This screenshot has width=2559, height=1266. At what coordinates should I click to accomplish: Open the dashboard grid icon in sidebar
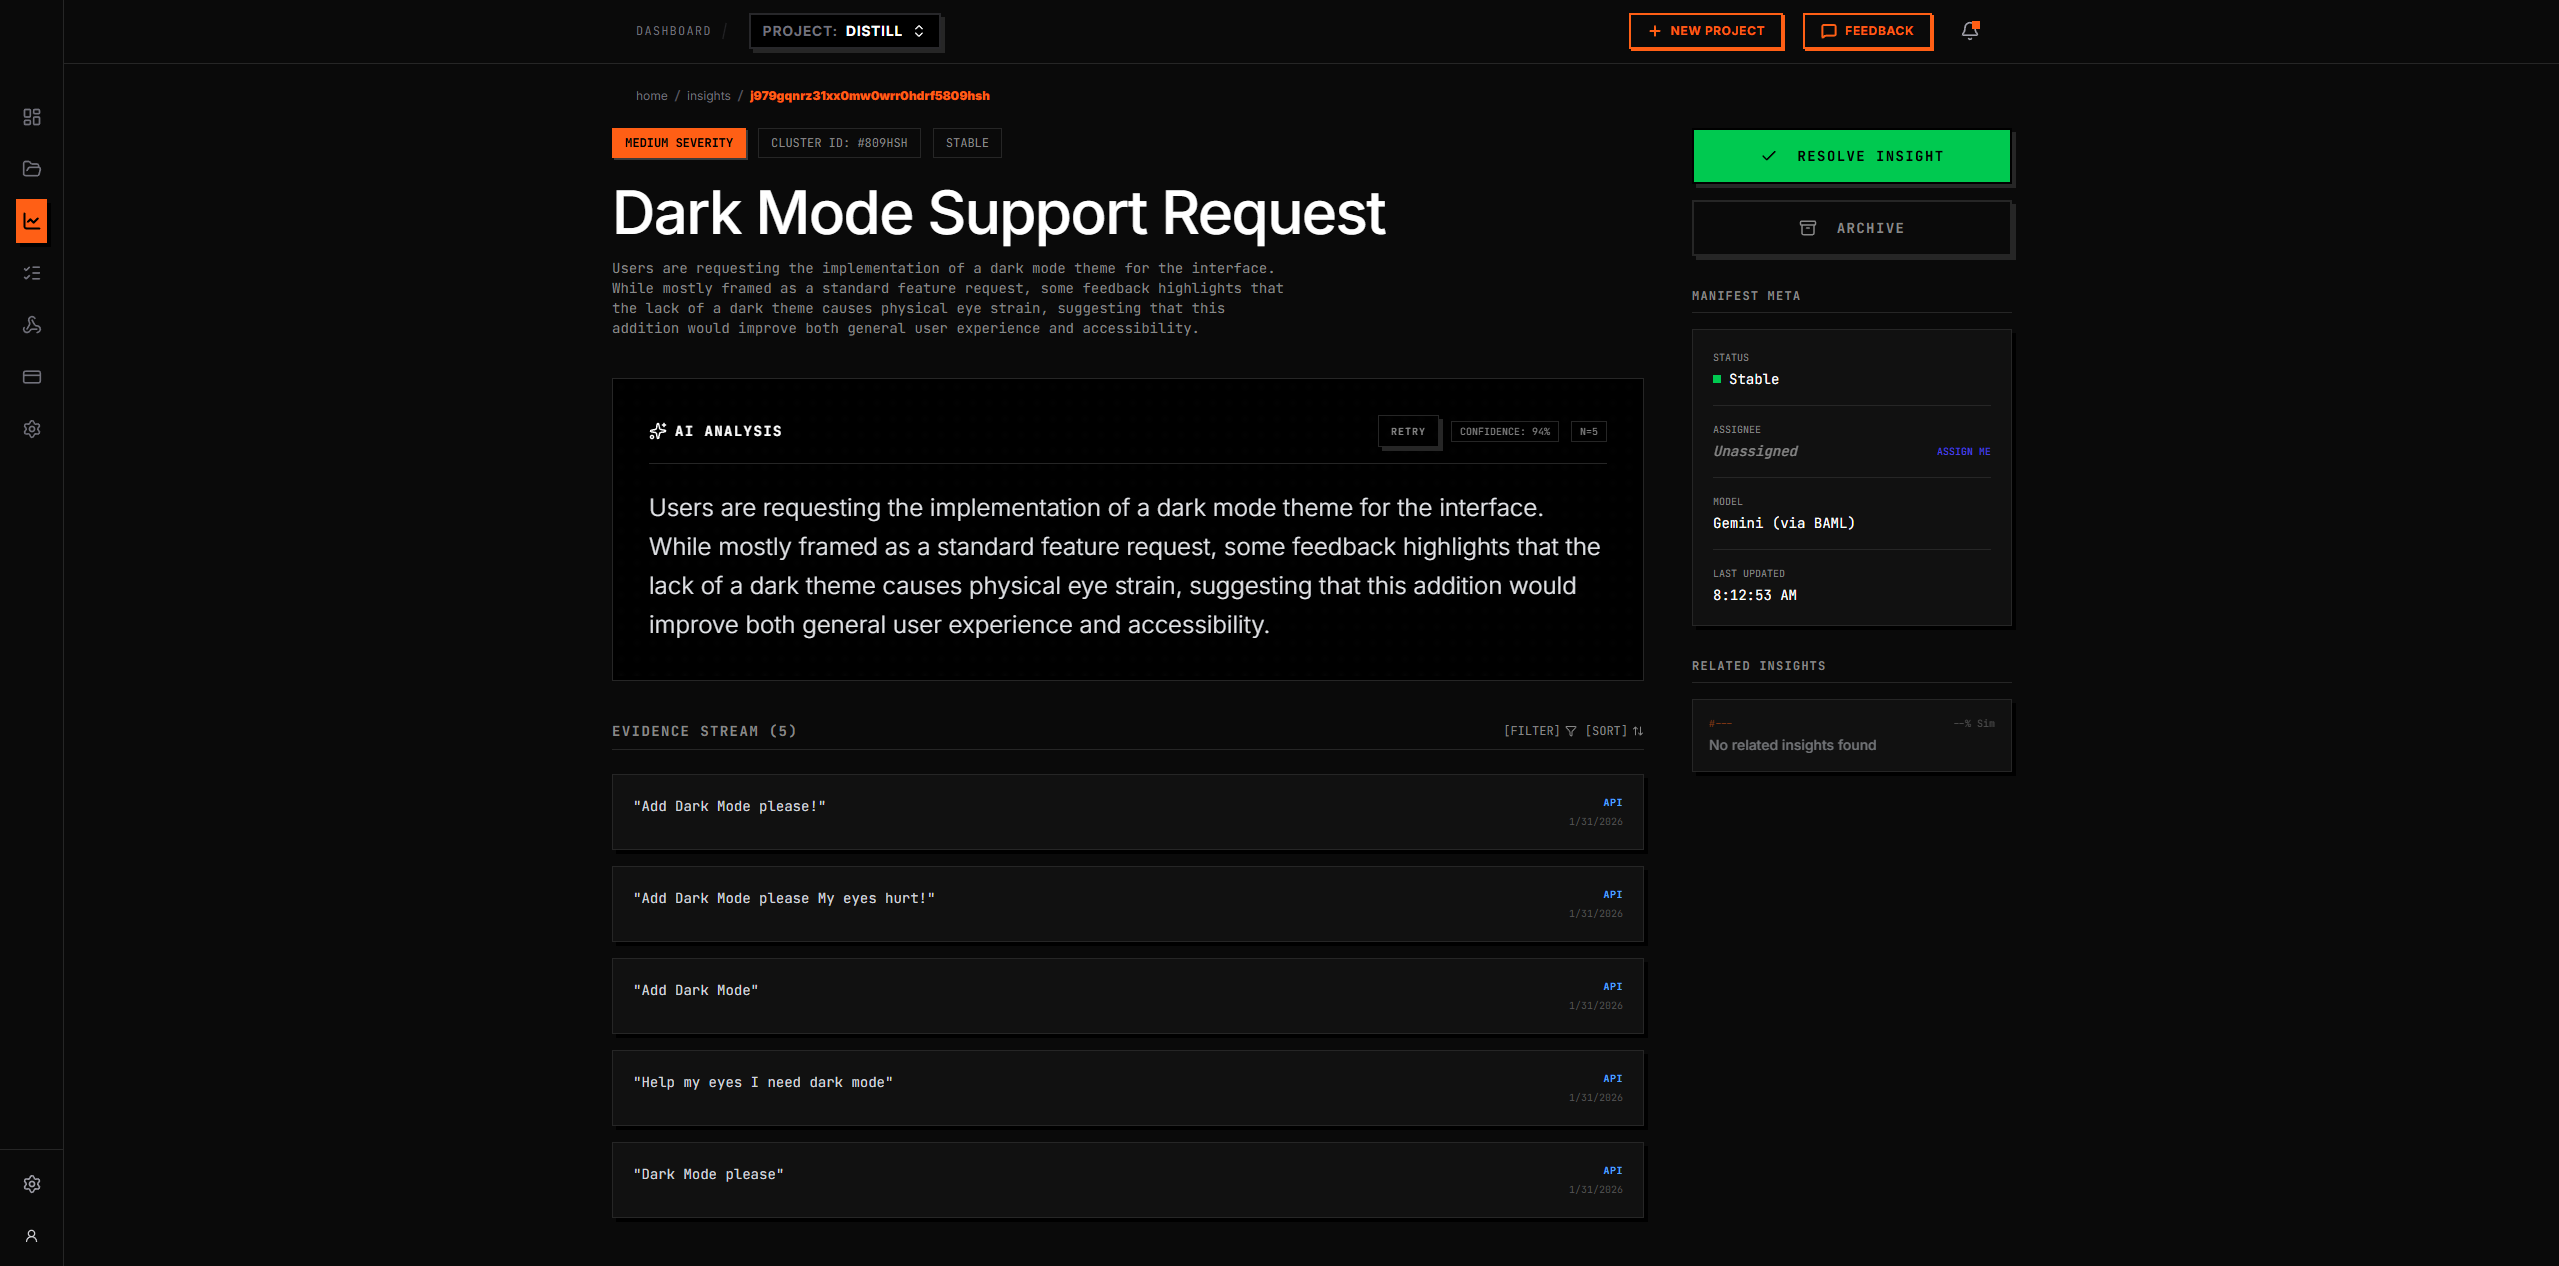[x=32, y=117]
